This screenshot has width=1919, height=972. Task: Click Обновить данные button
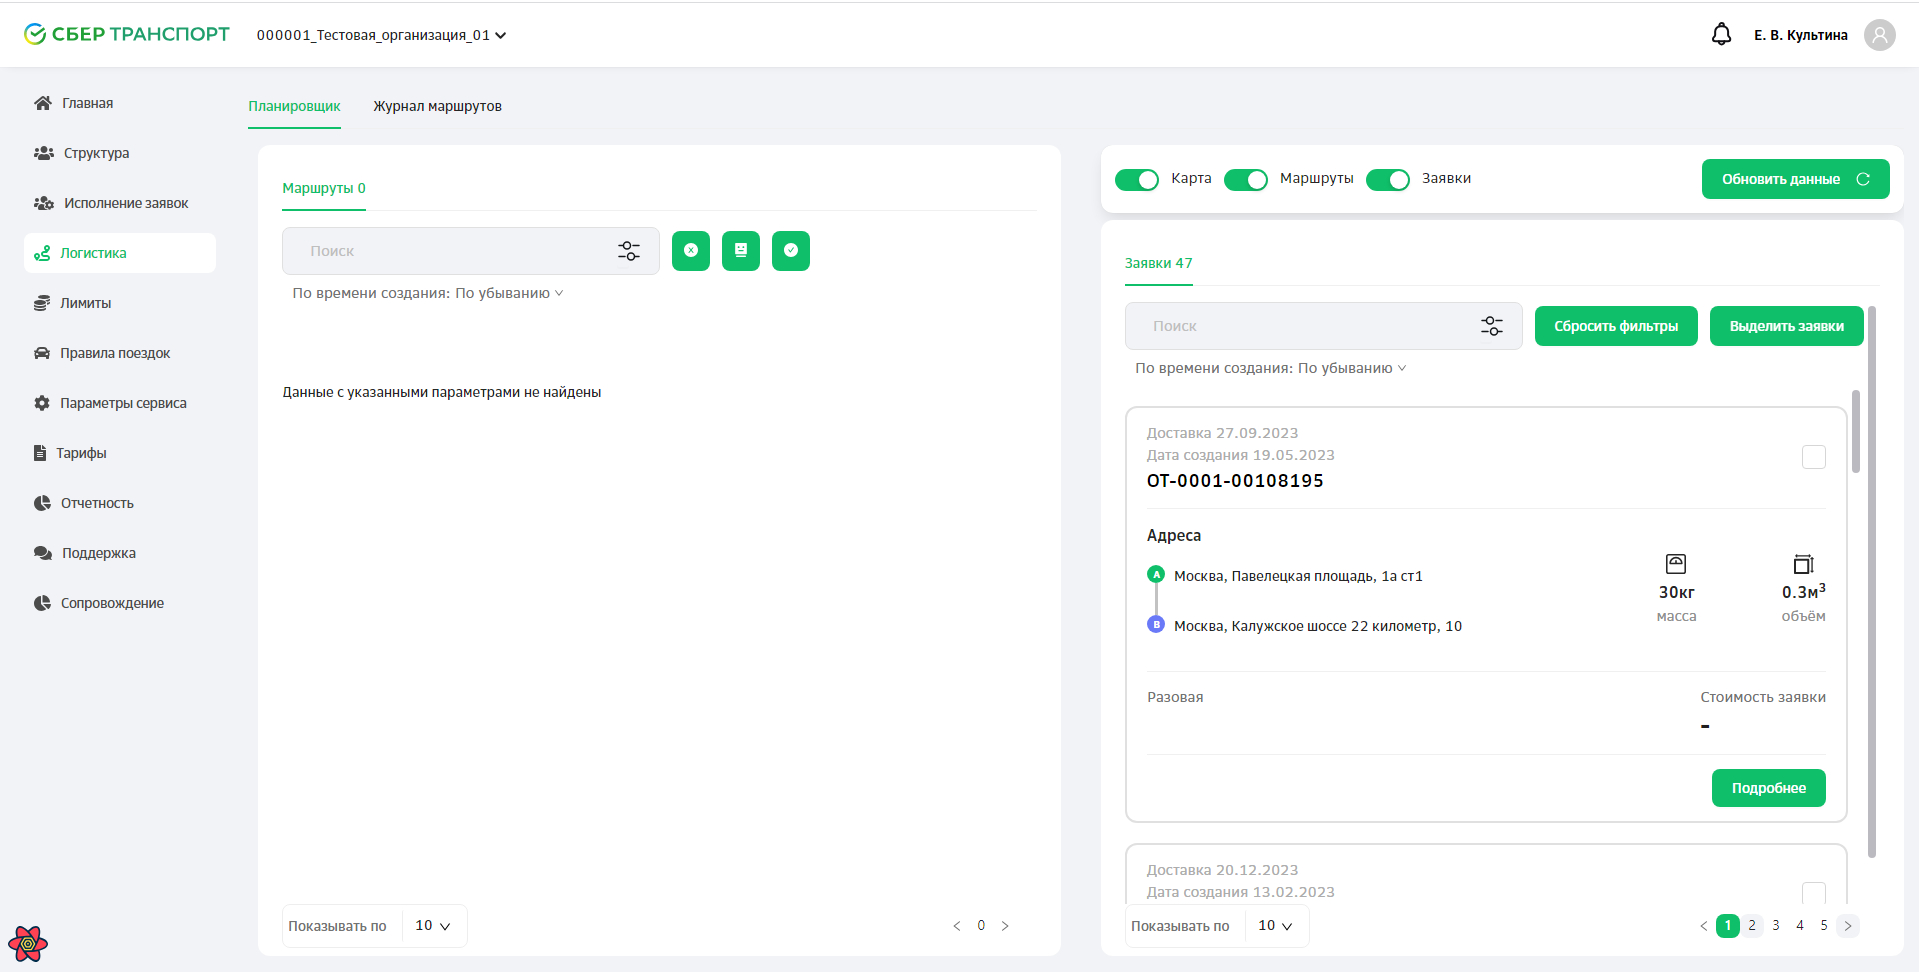pos(1796,179)
